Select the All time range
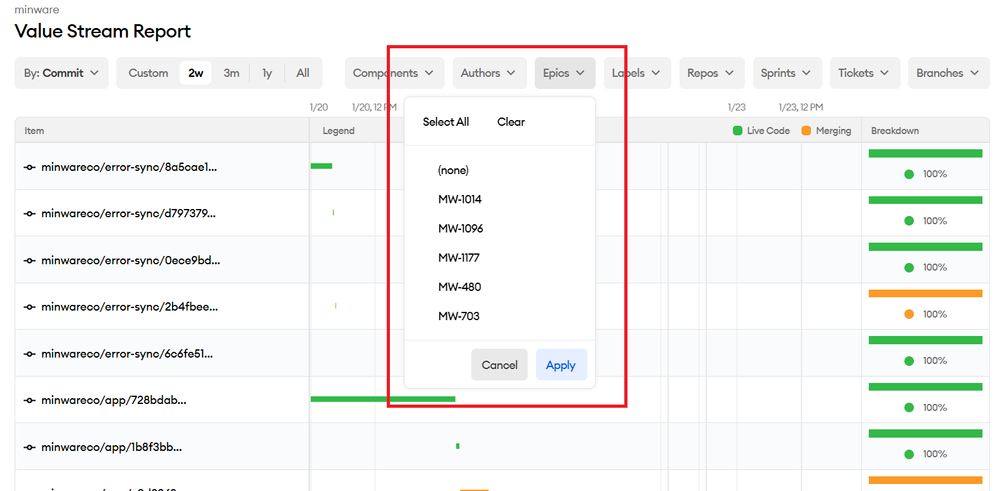 [303, 73]
